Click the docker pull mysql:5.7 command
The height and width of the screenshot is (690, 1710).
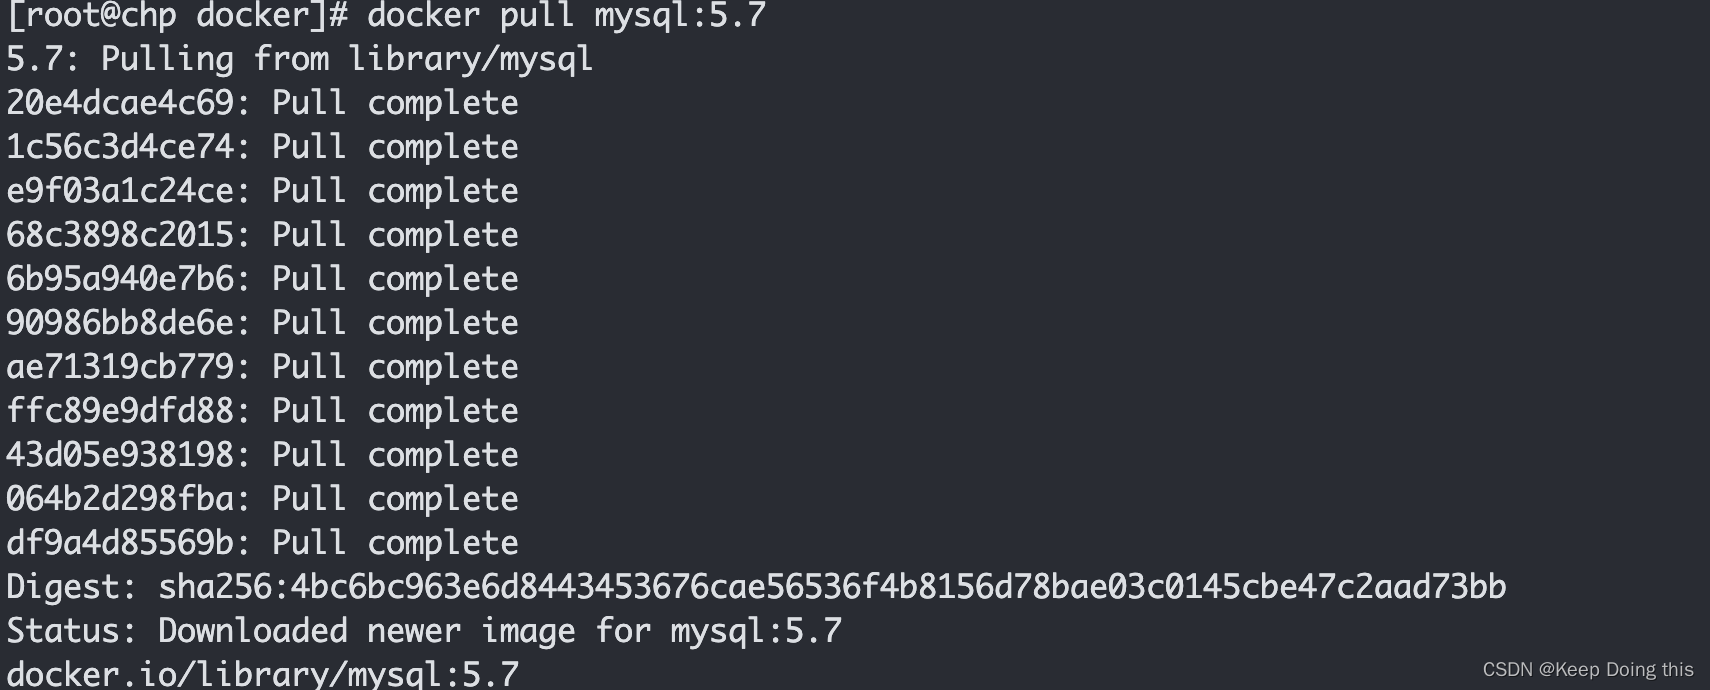566,16
